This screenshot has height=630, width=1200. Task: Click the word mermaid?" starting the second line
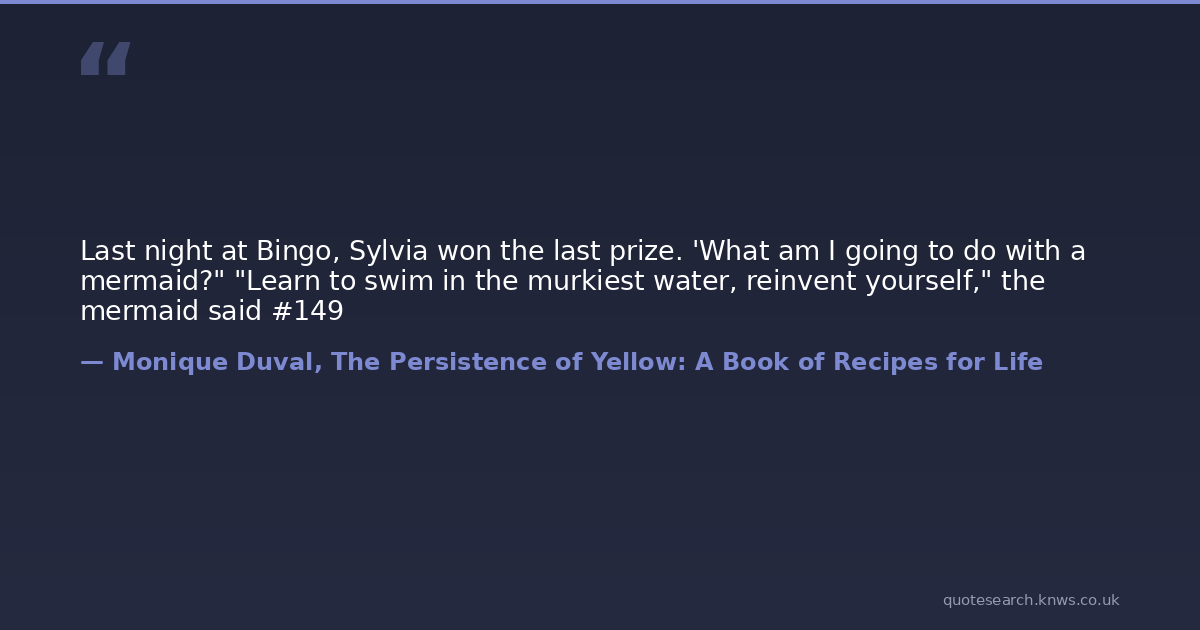[x=152, y=281]
